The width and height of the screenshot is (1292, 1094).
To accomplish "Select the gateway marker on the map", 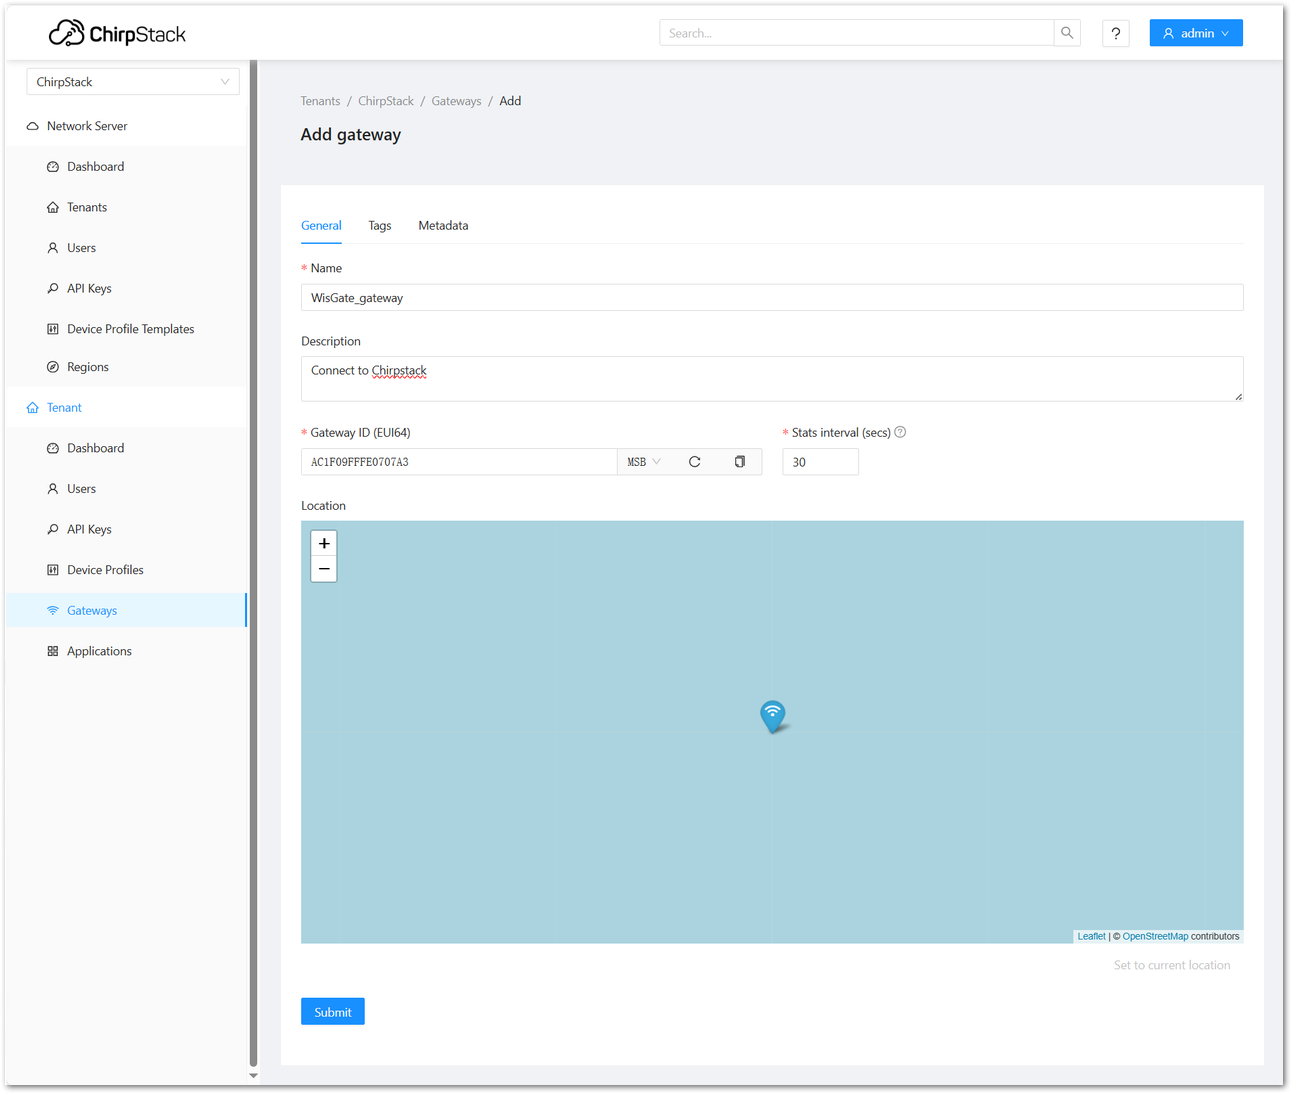I will coord(772,714).
